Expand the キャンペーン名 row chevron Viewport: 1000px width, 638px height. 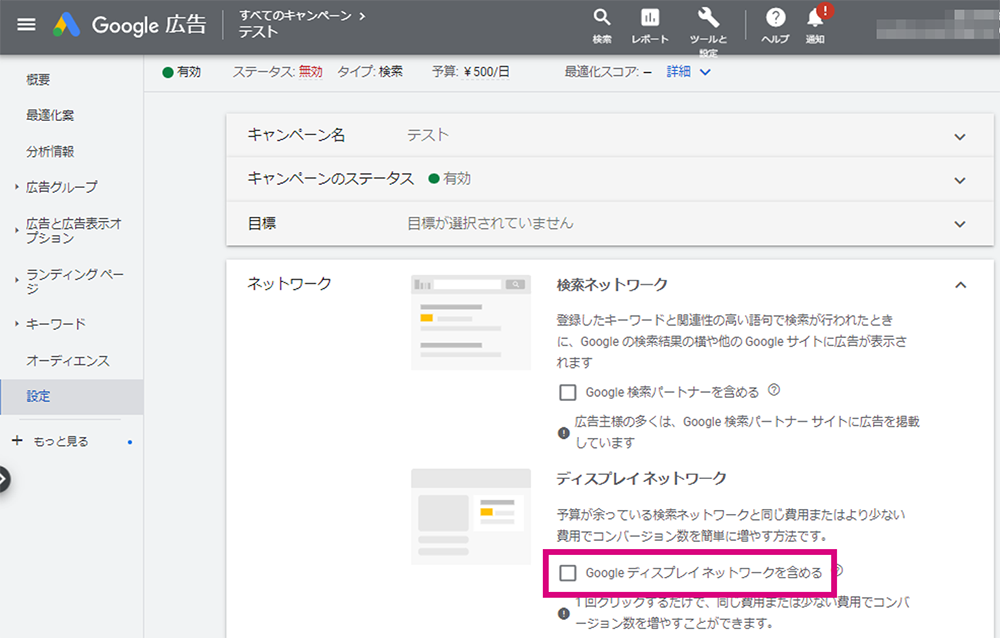click(x=960, y=137)
